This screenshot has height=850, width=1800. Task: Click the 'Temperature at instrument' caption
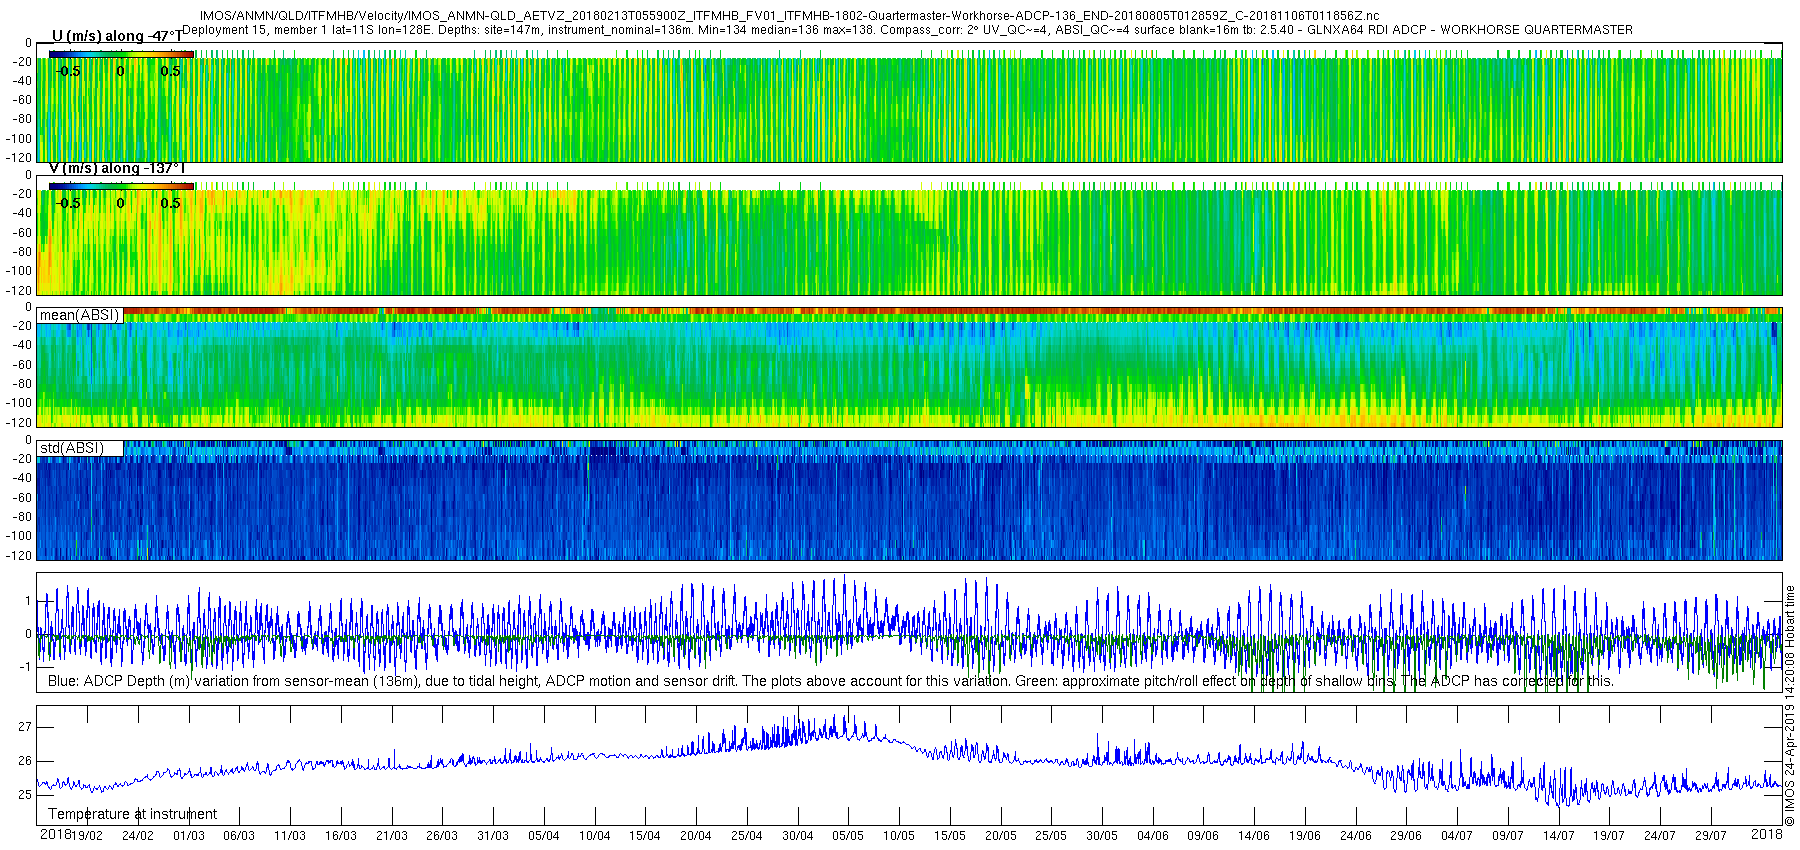[x=132, y=814]
